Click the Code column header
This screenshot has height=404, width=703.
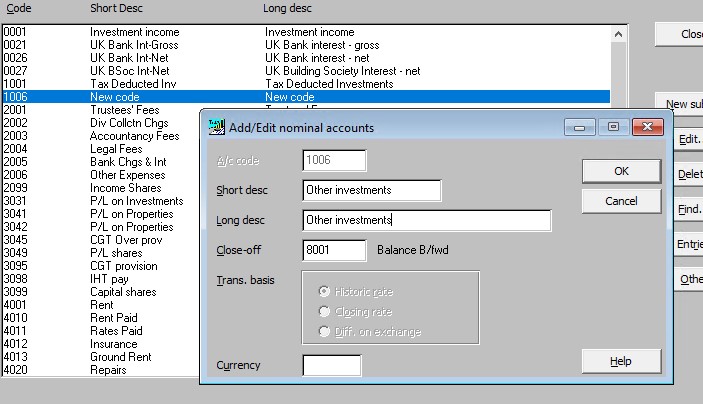pos(18,8)
